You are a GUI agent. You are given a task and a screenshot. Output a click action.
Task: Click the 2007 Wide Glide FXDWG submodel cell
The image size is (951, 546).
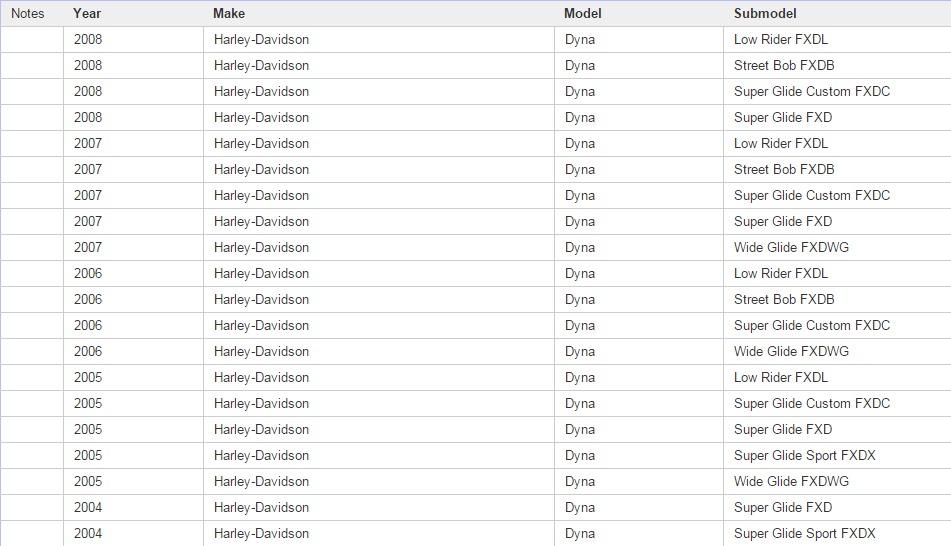pos(791,248)
